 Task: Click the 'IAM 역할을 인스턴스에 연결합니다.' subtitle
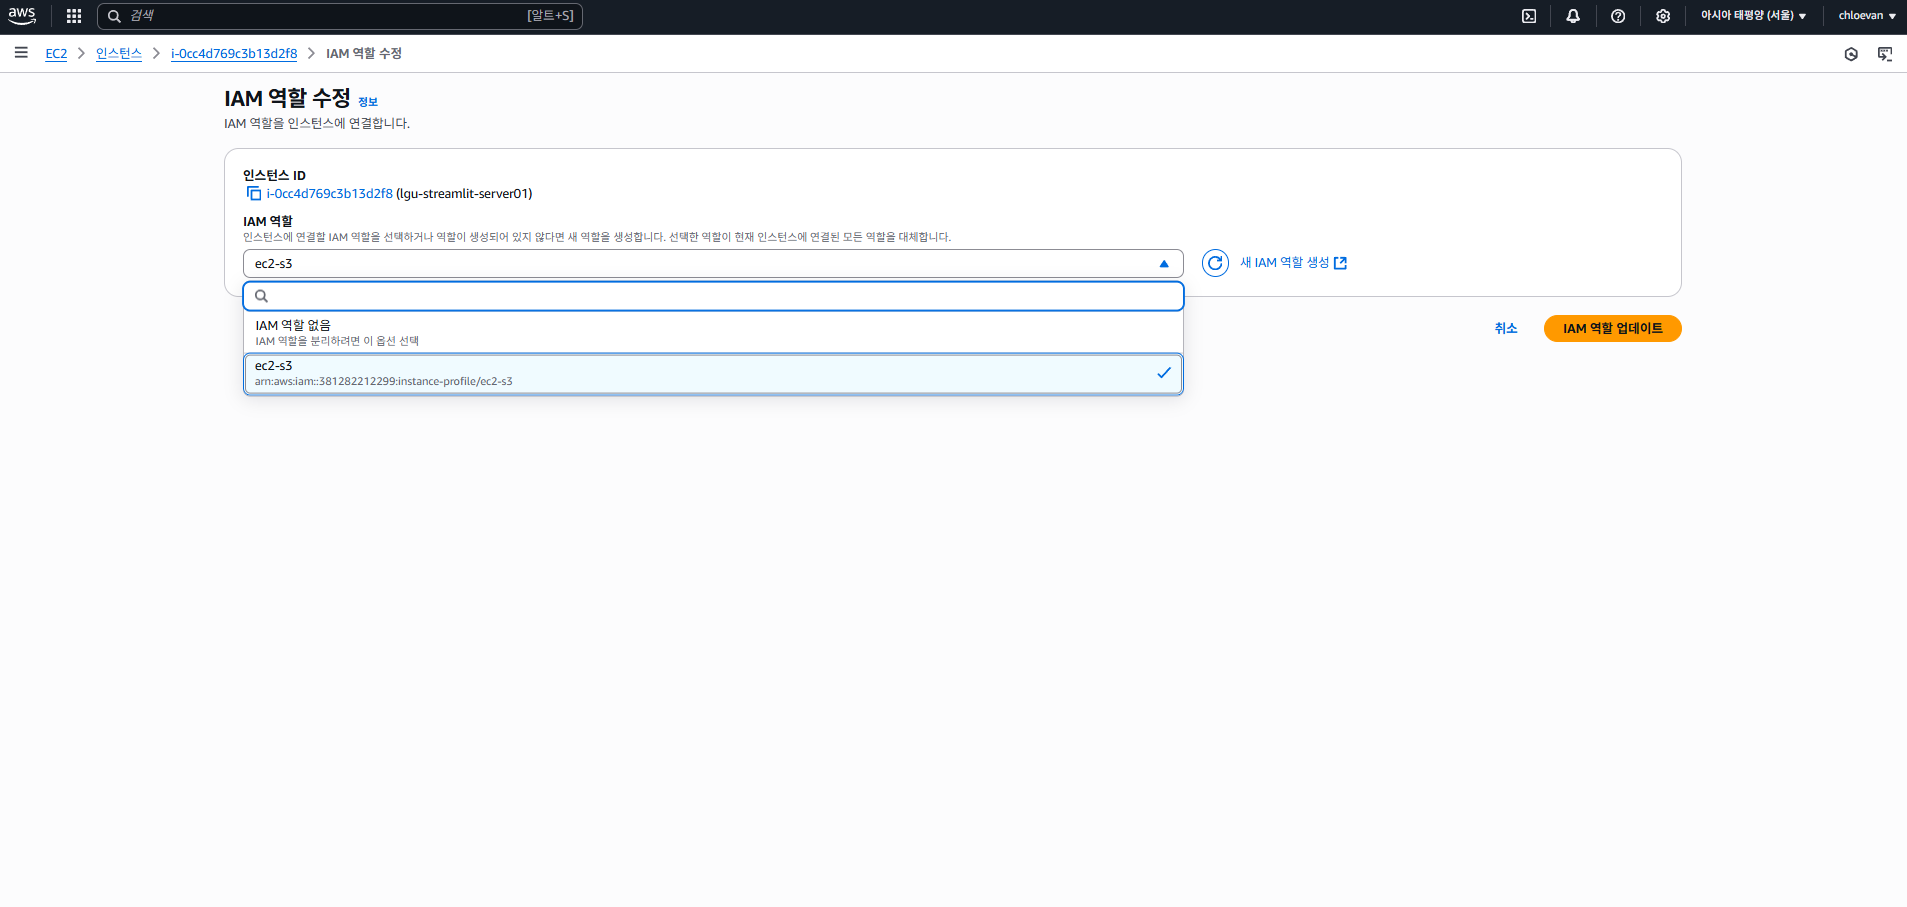(317, 124)
